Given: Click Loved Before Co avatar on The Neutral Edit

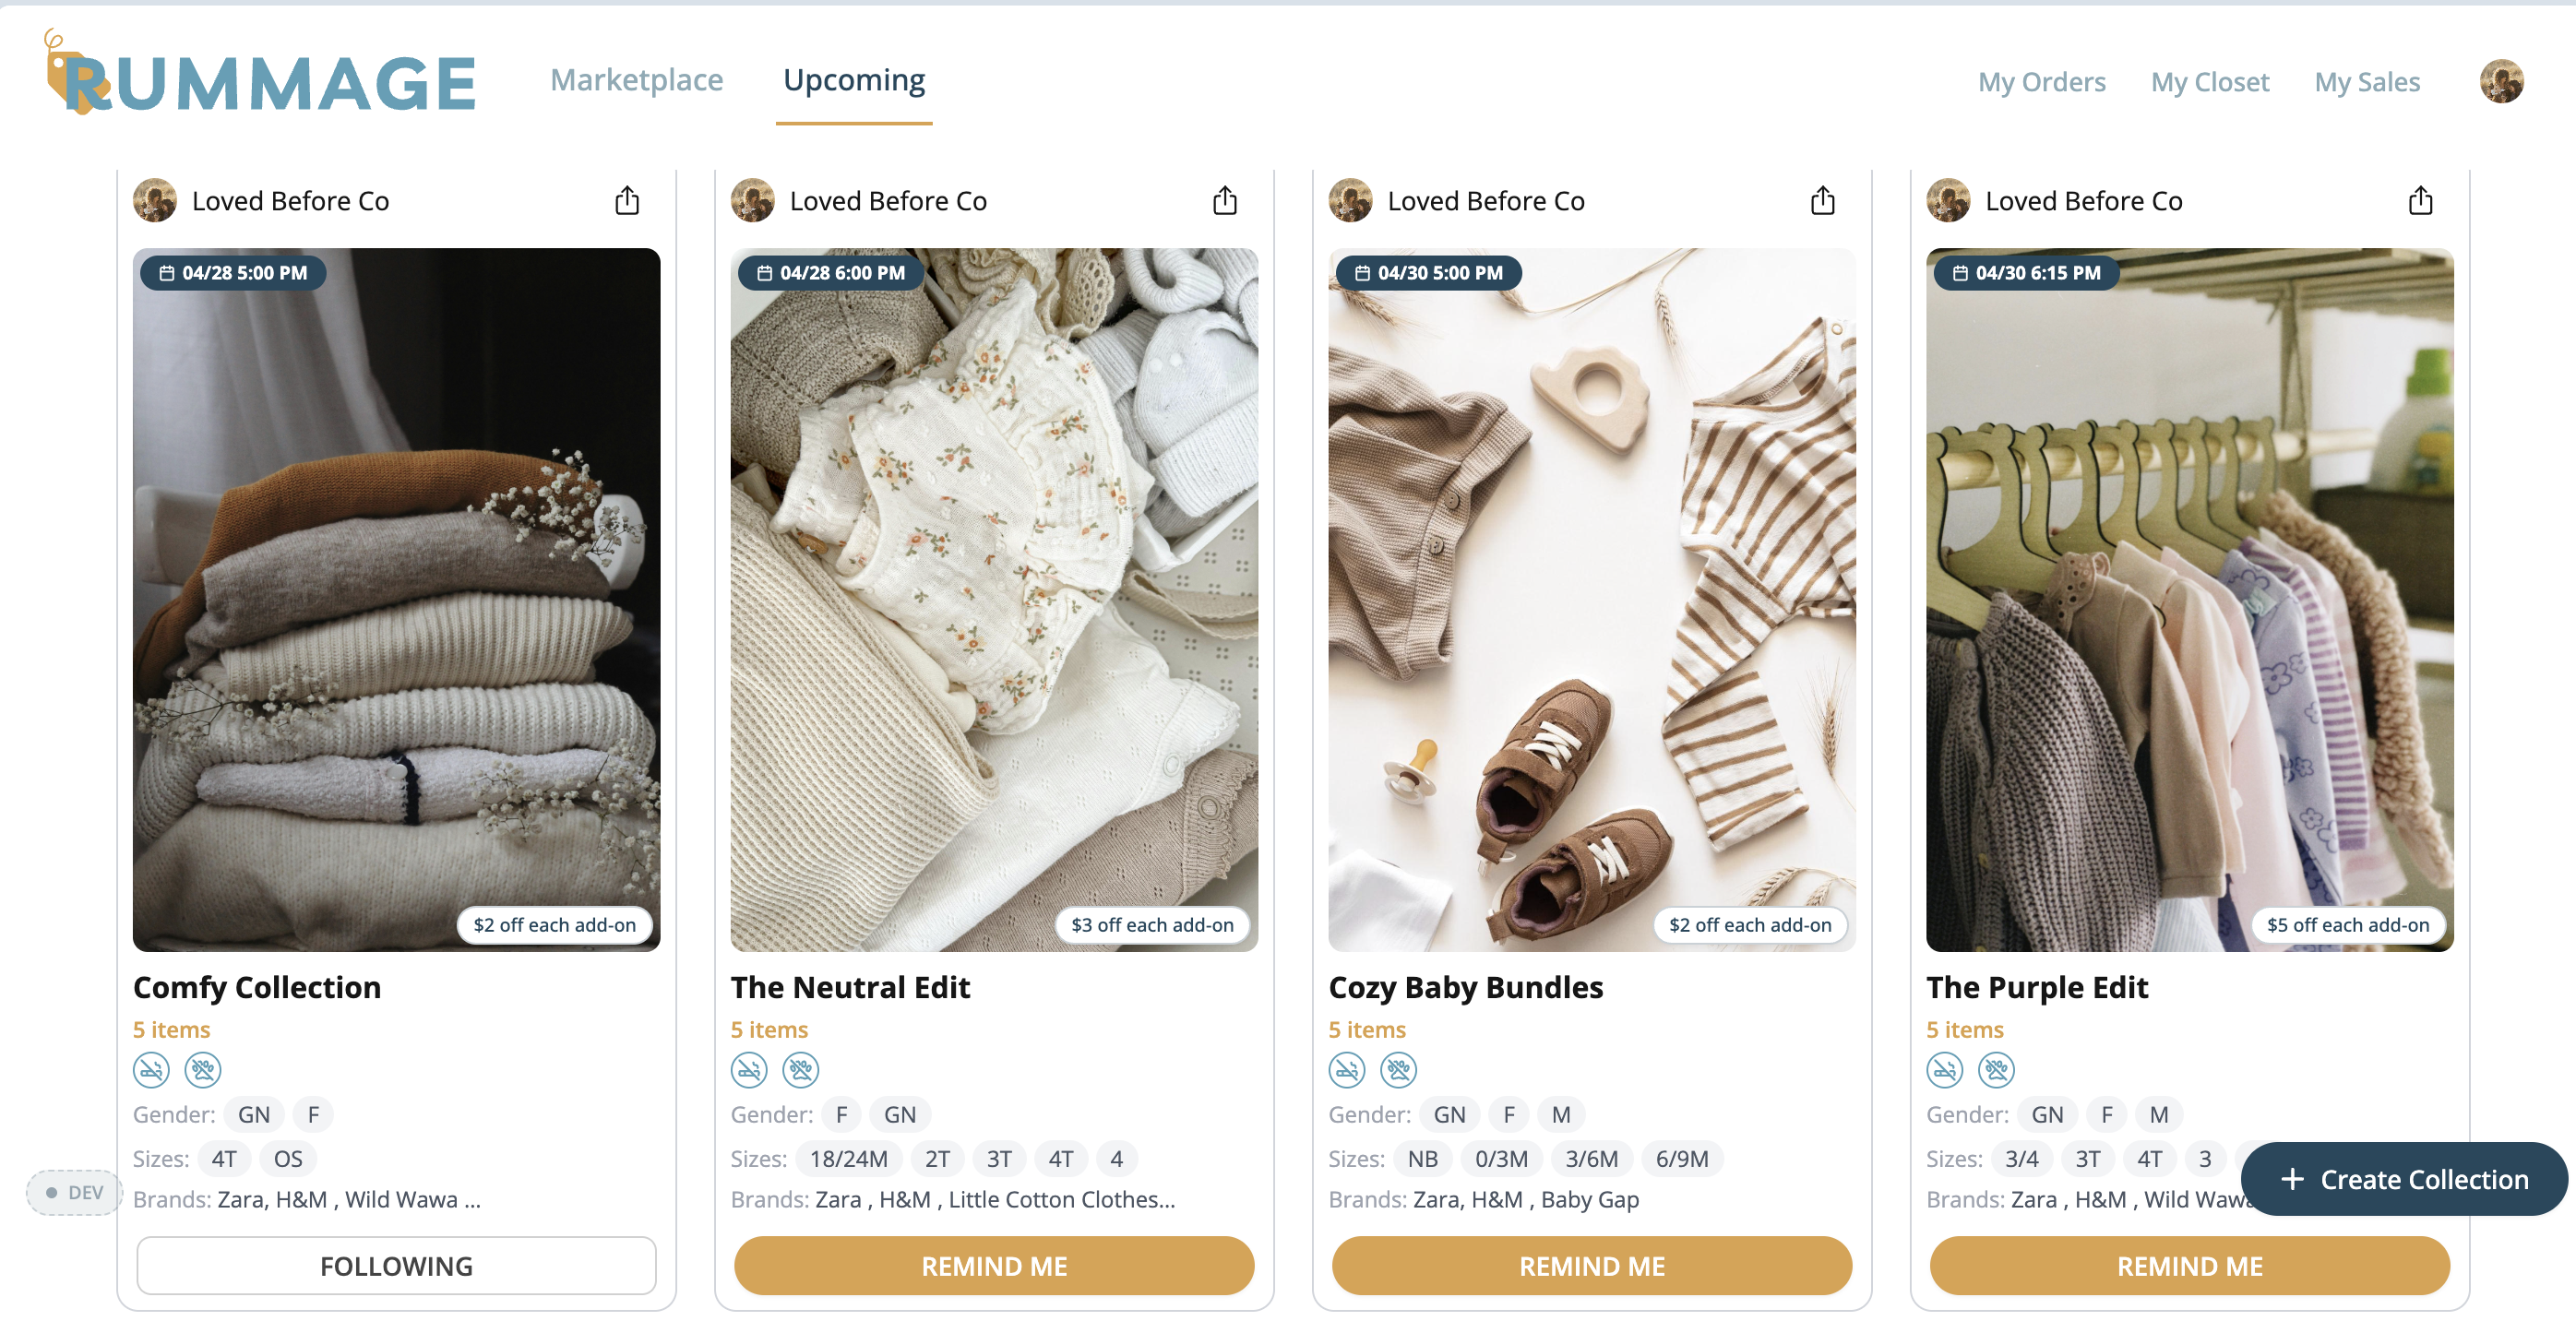Looking at the screenshot, I should (753, 200).
